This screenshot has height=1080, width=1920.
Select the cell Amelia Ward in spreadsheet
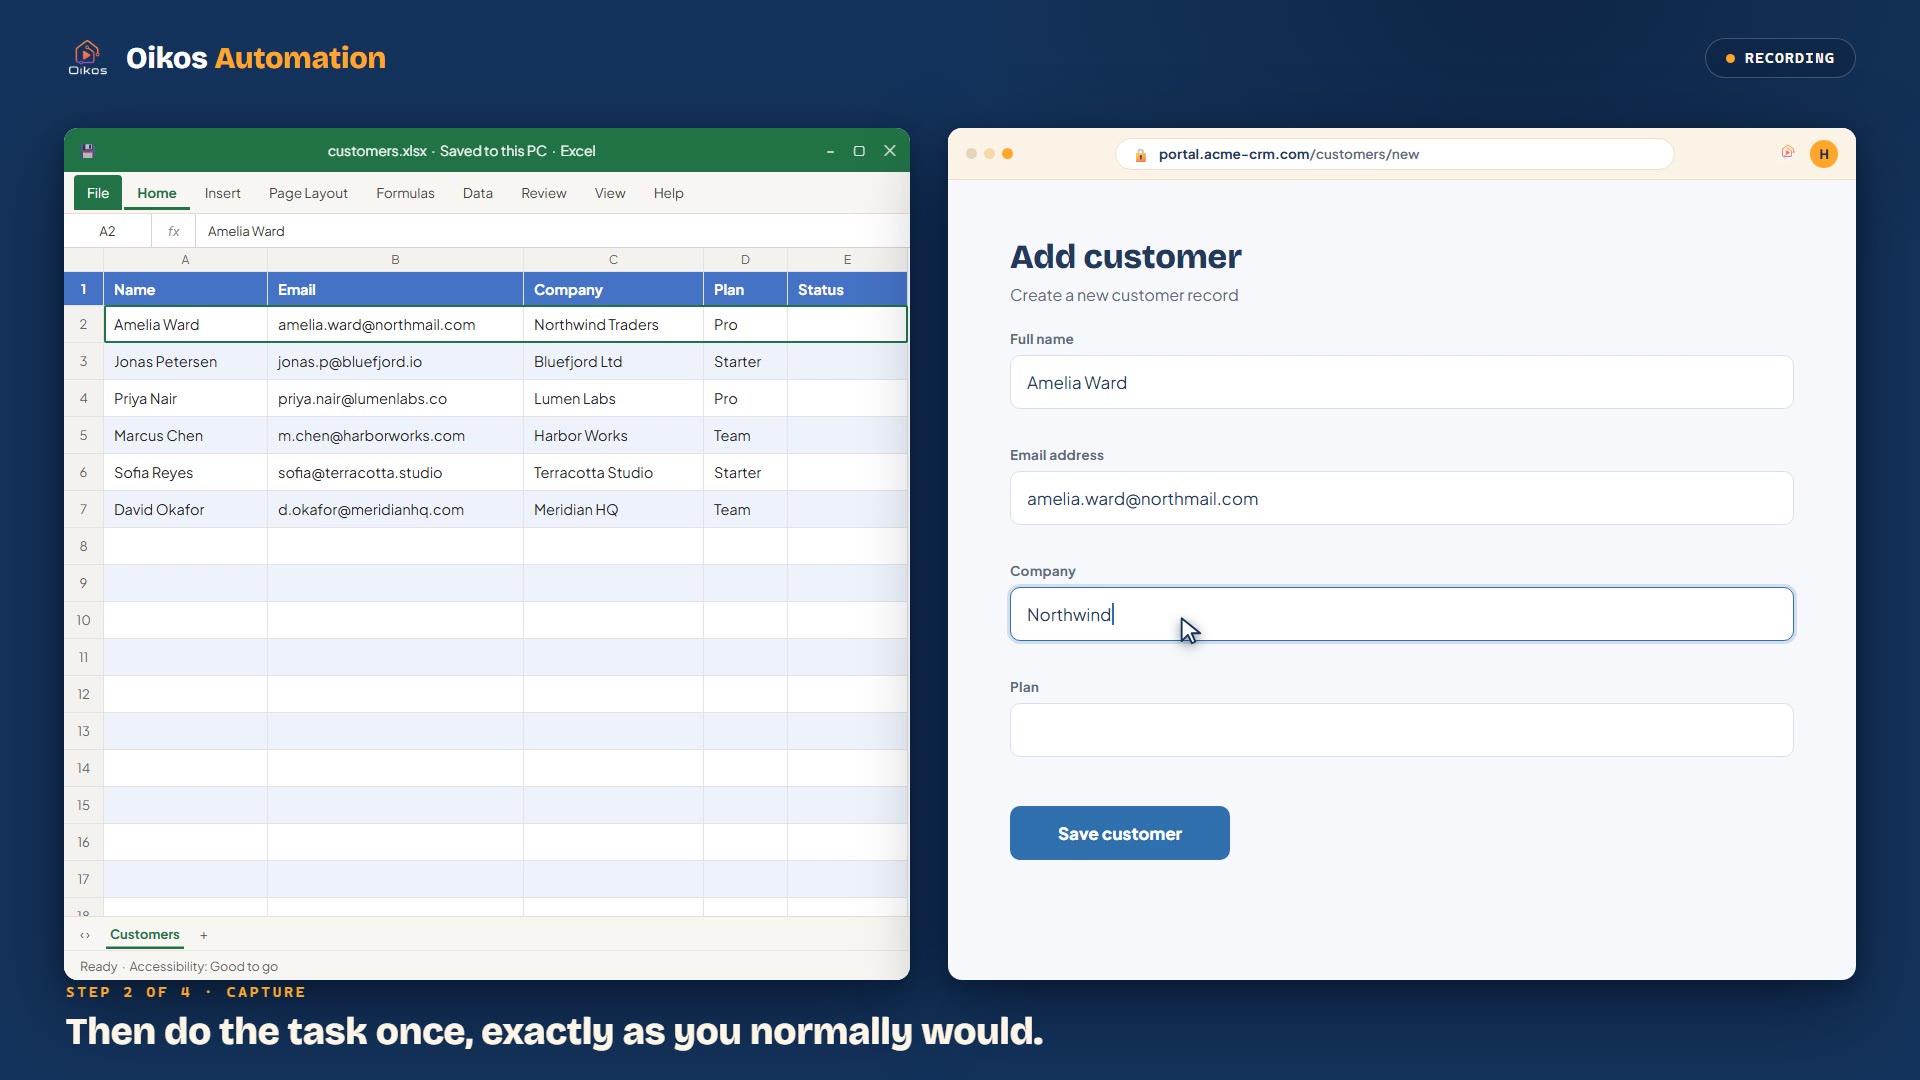click(185, 324)
